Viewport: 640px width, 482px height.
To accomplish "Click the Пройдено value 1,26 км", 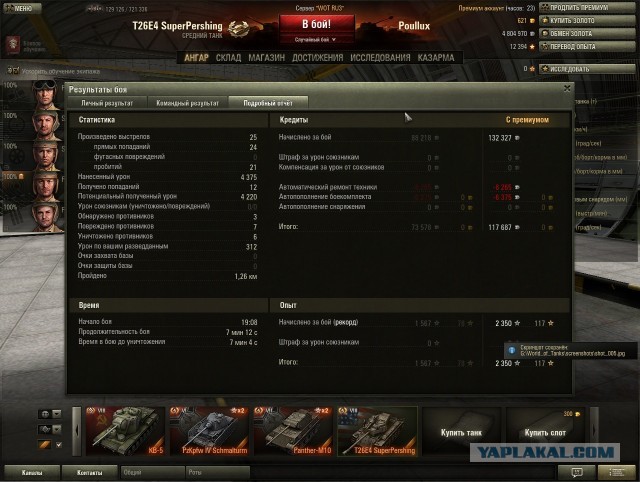I will (x=246, y=276).
